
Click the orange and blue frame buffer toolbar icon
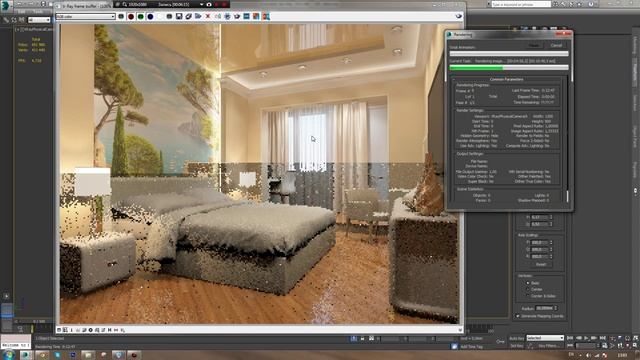tap(256, 16)
